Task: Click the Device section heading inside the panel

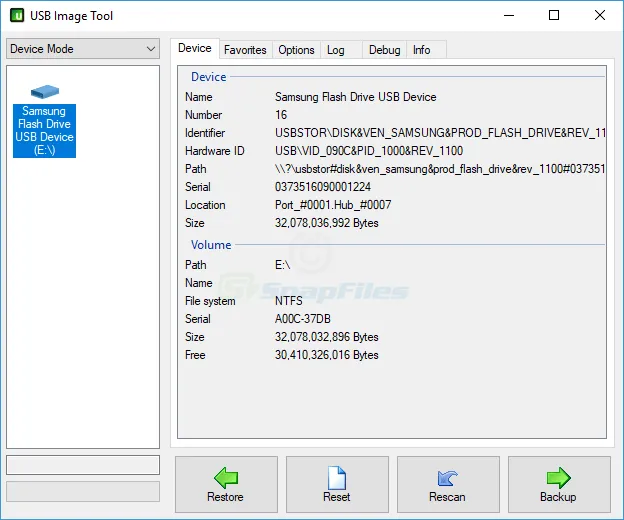Action: coord(209,77)
